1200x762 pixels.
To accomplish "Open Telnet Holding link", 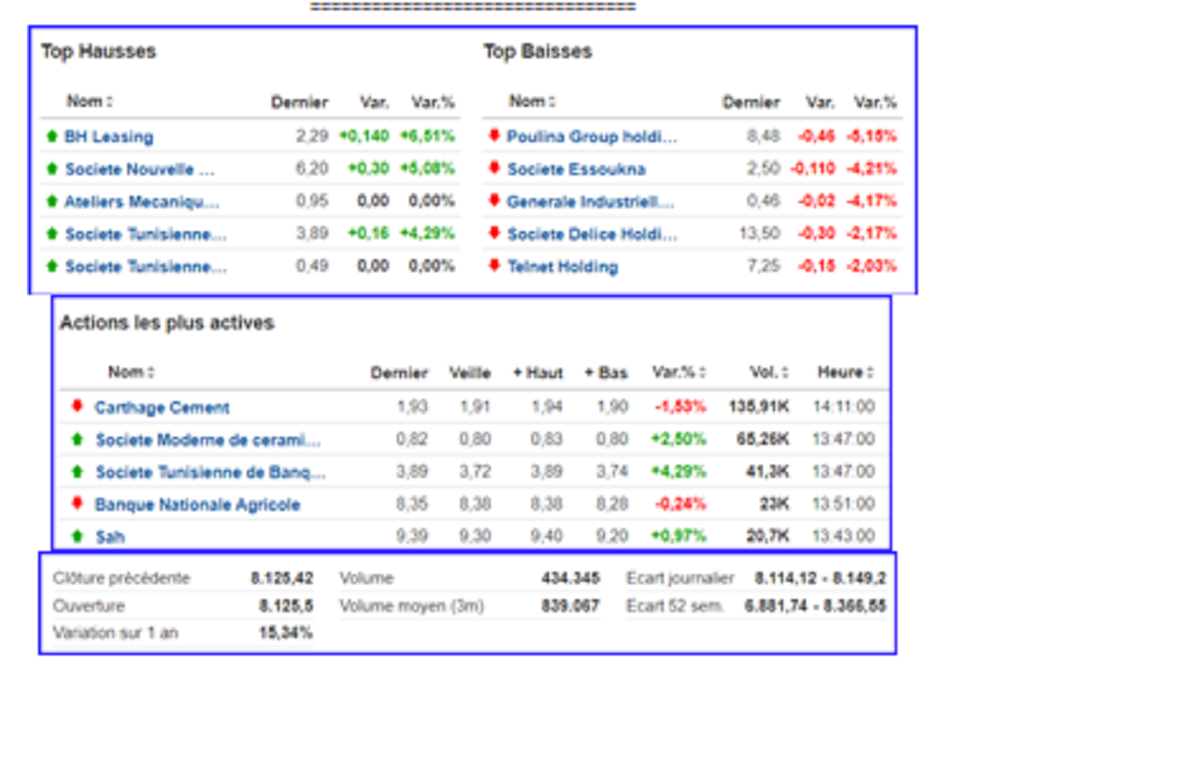I will [x=562, y=266].
